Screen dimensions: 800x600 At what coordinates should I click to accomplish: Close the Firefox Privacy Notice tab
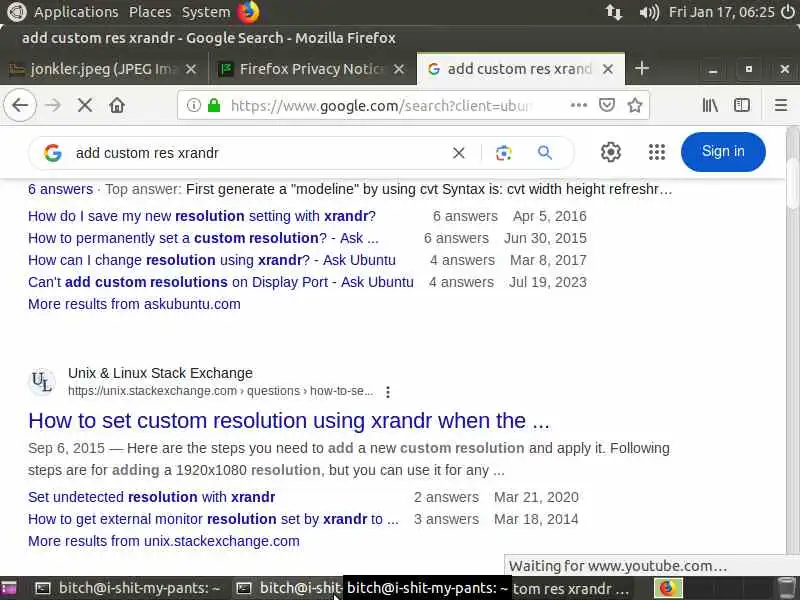[x=399, y=69]
